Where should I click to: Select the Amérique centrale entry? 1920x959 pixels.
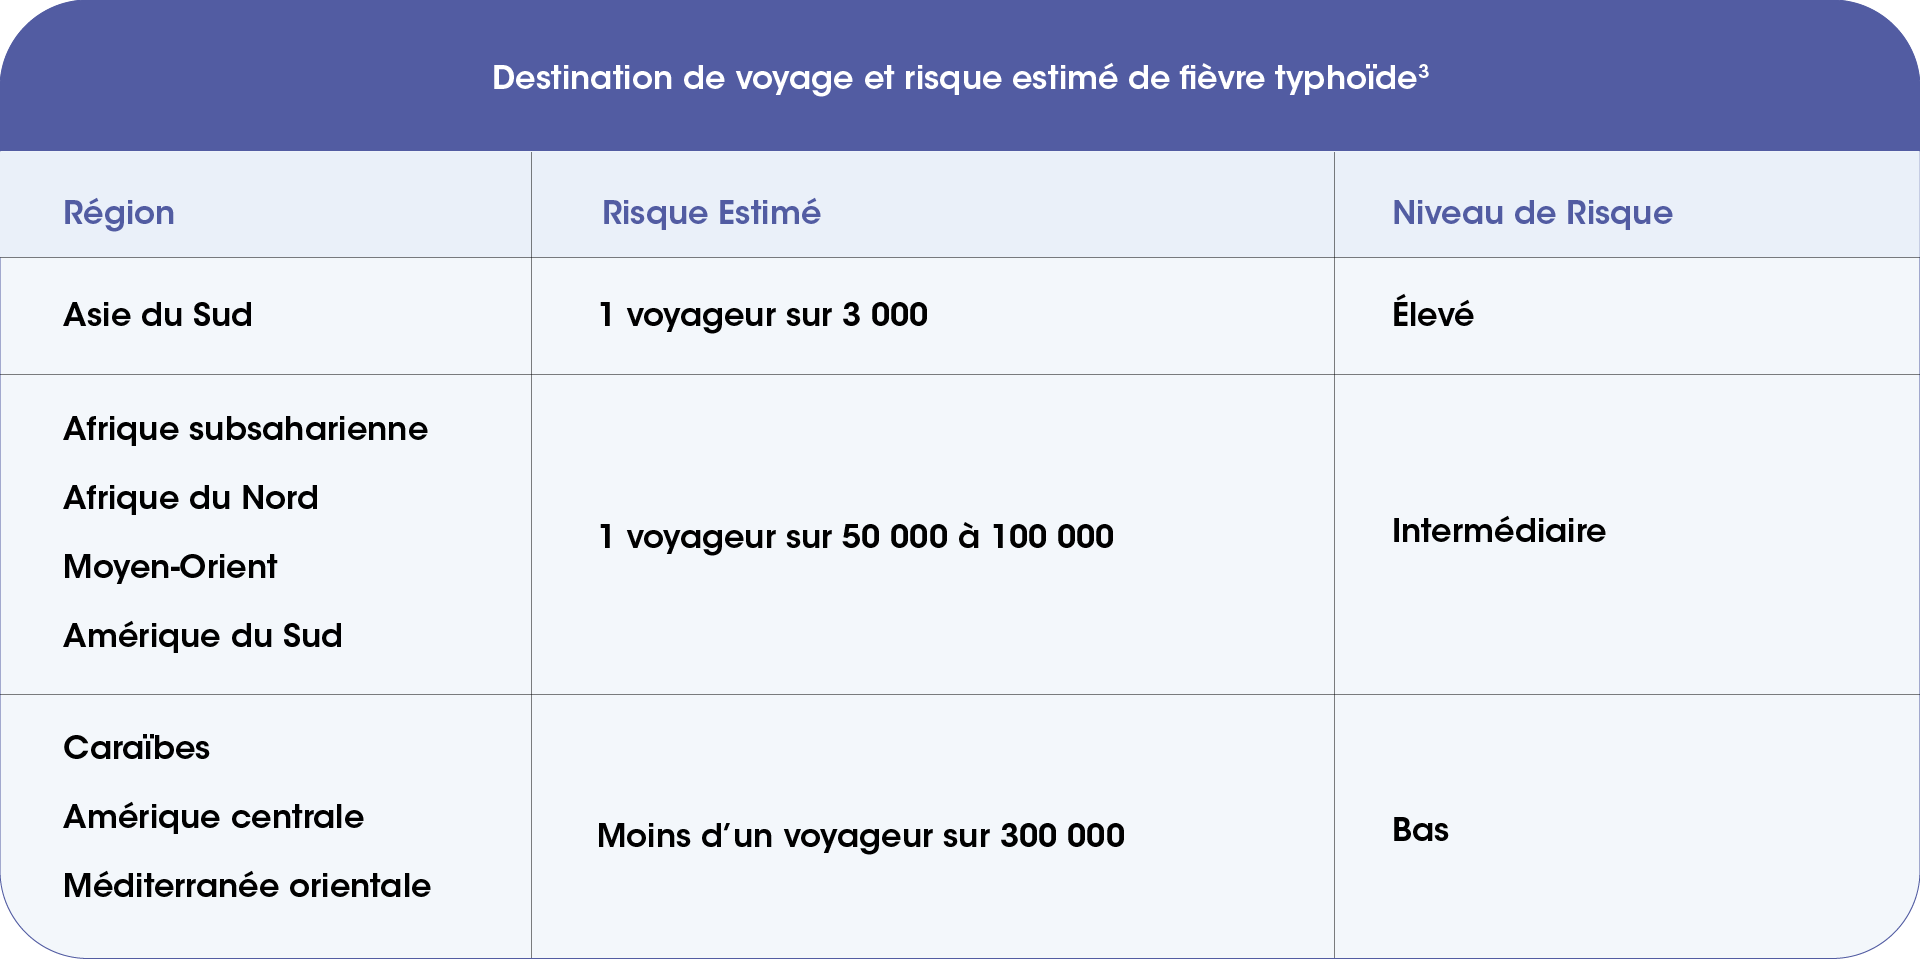213,817
